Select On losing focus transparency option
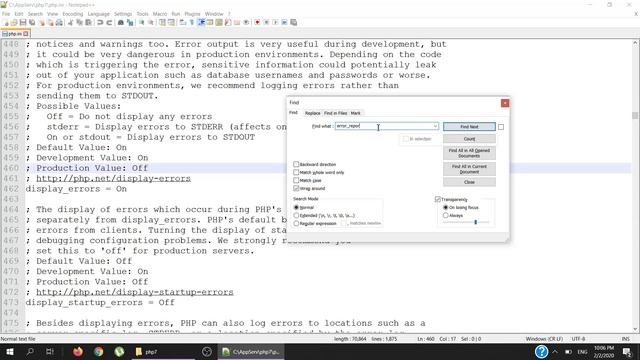Image resolution: width=640 pixels, height=360 pixels. pos(446,207)
